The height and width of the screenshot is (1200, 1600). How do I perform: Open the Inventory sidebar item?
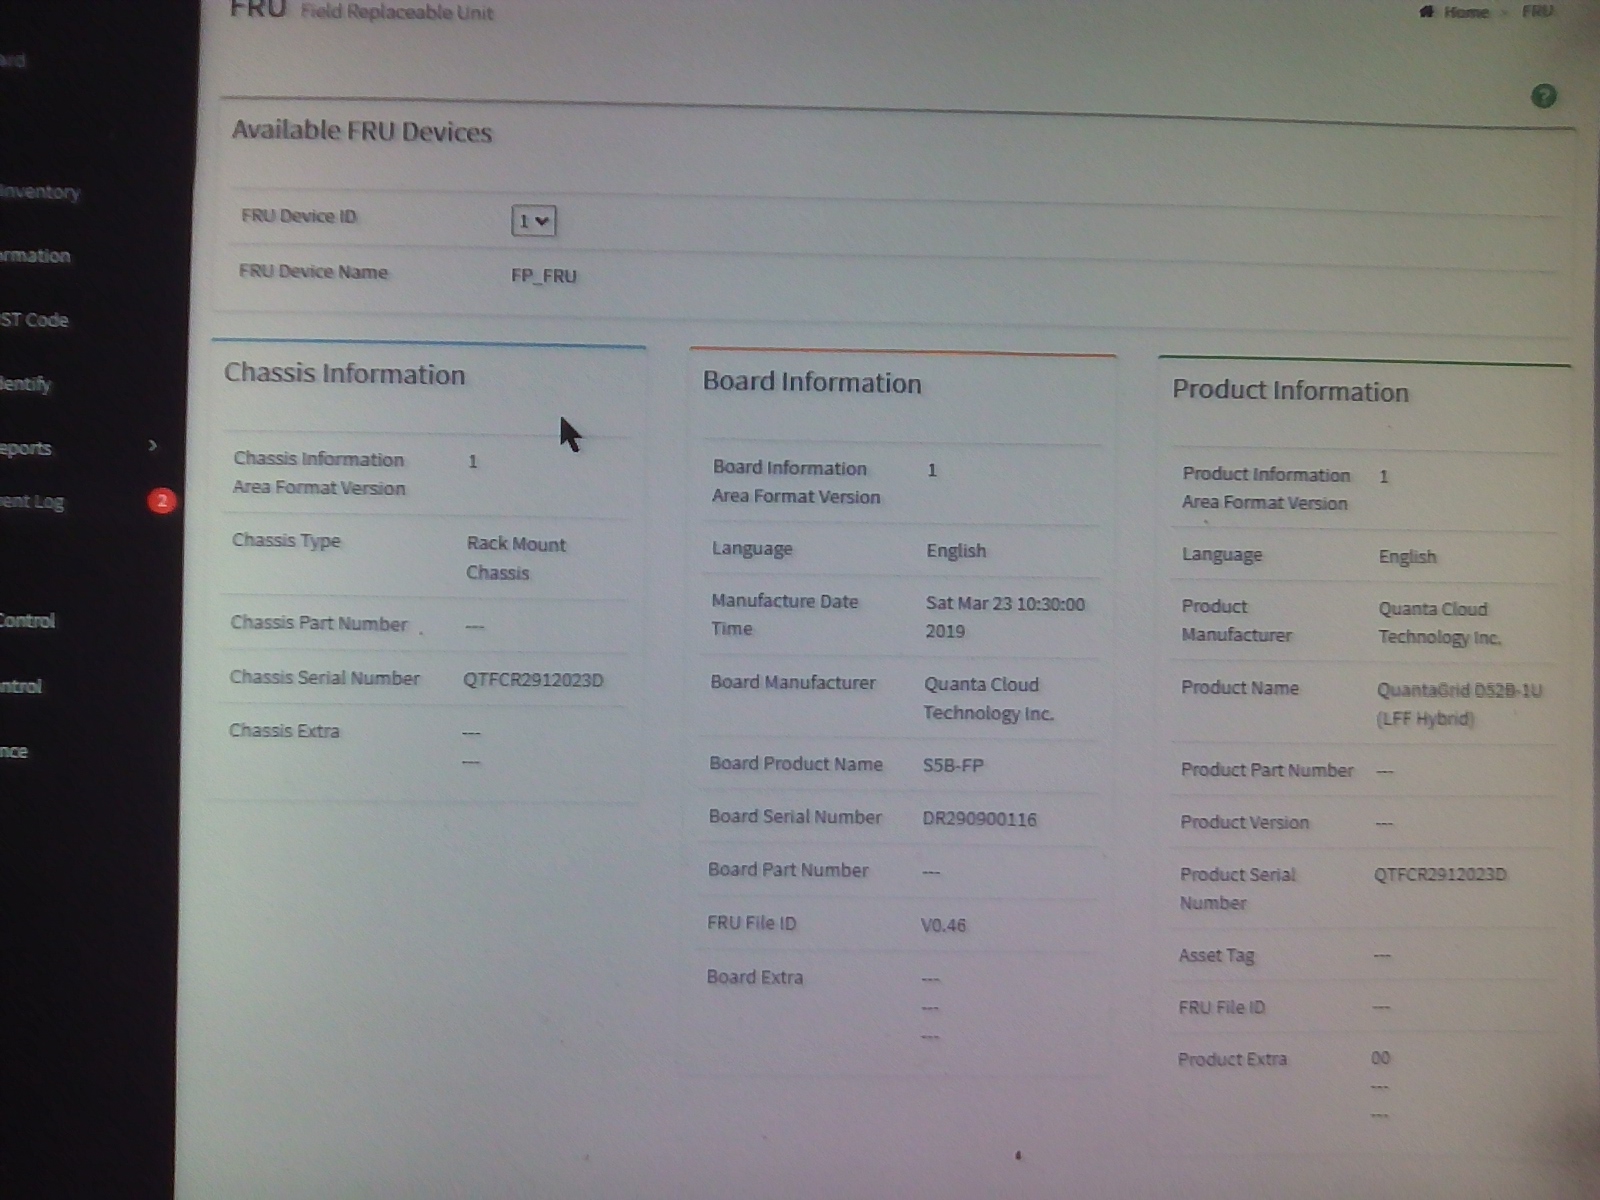point(40,192)
